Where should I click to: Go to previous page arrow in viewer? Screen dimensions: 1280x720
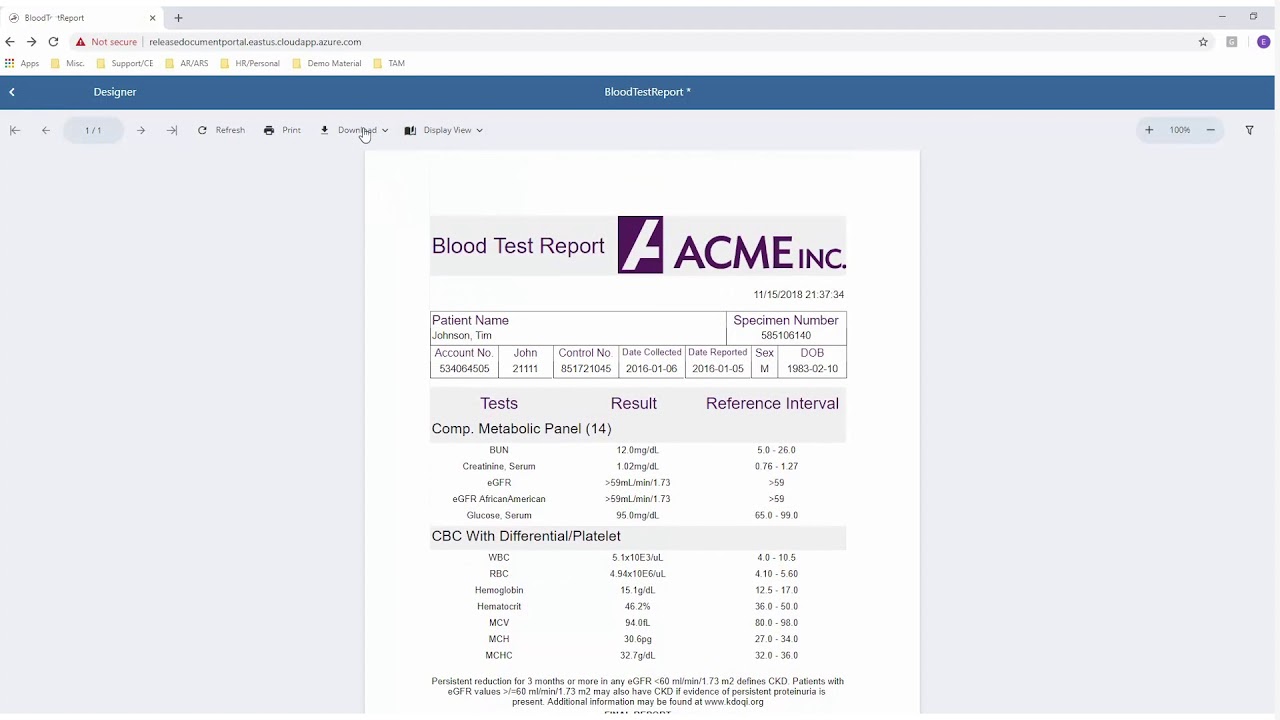pos(46,130)
